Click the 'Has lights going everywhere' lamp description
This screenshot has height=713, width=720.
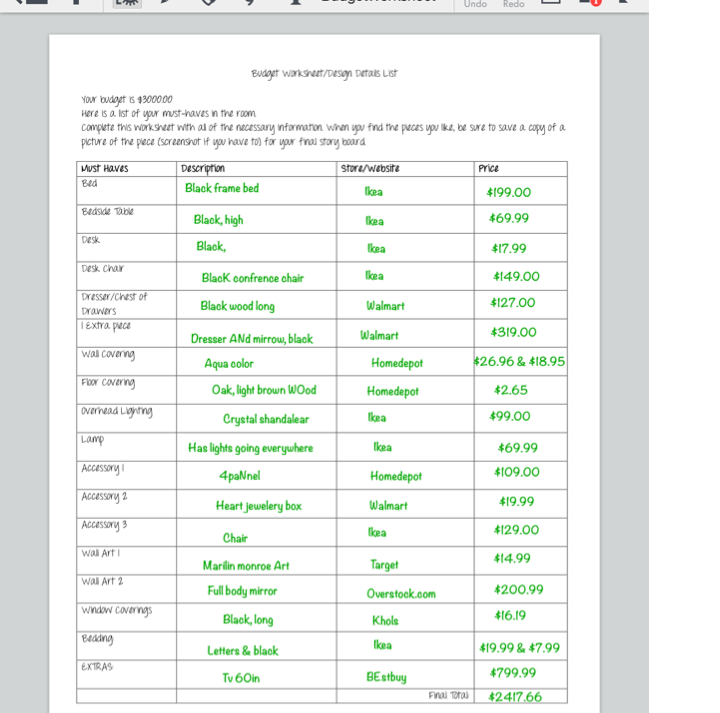click(250, 448)
